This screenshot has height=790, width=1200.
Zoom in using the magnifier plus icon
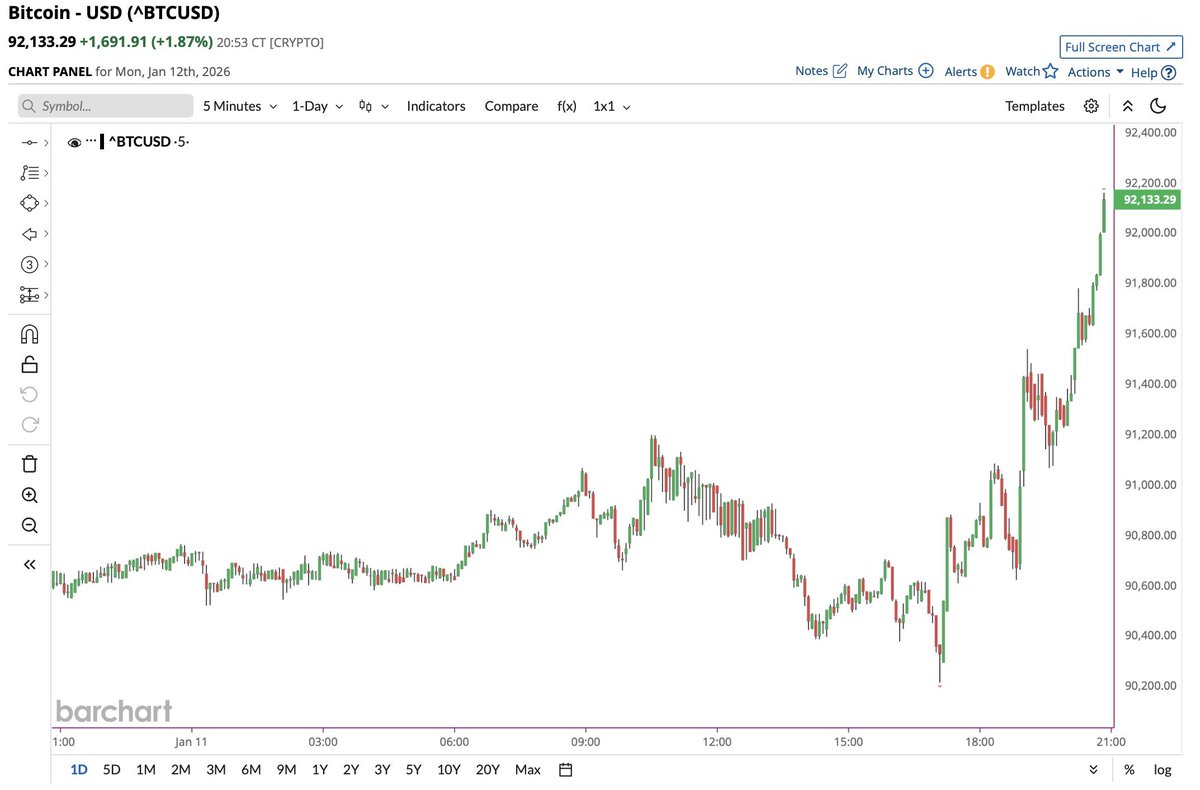pyautogui.click(x=29, y=494)
